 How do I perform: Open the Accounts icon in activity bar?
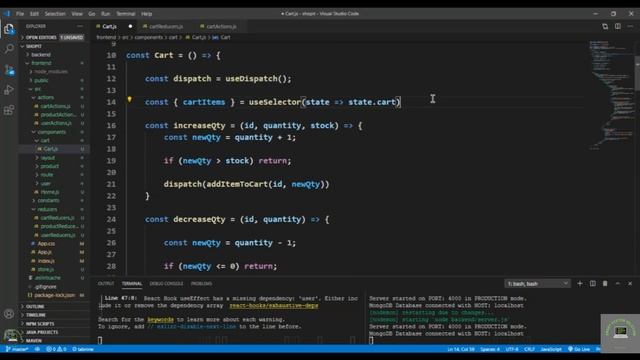[x=9, y=314]
